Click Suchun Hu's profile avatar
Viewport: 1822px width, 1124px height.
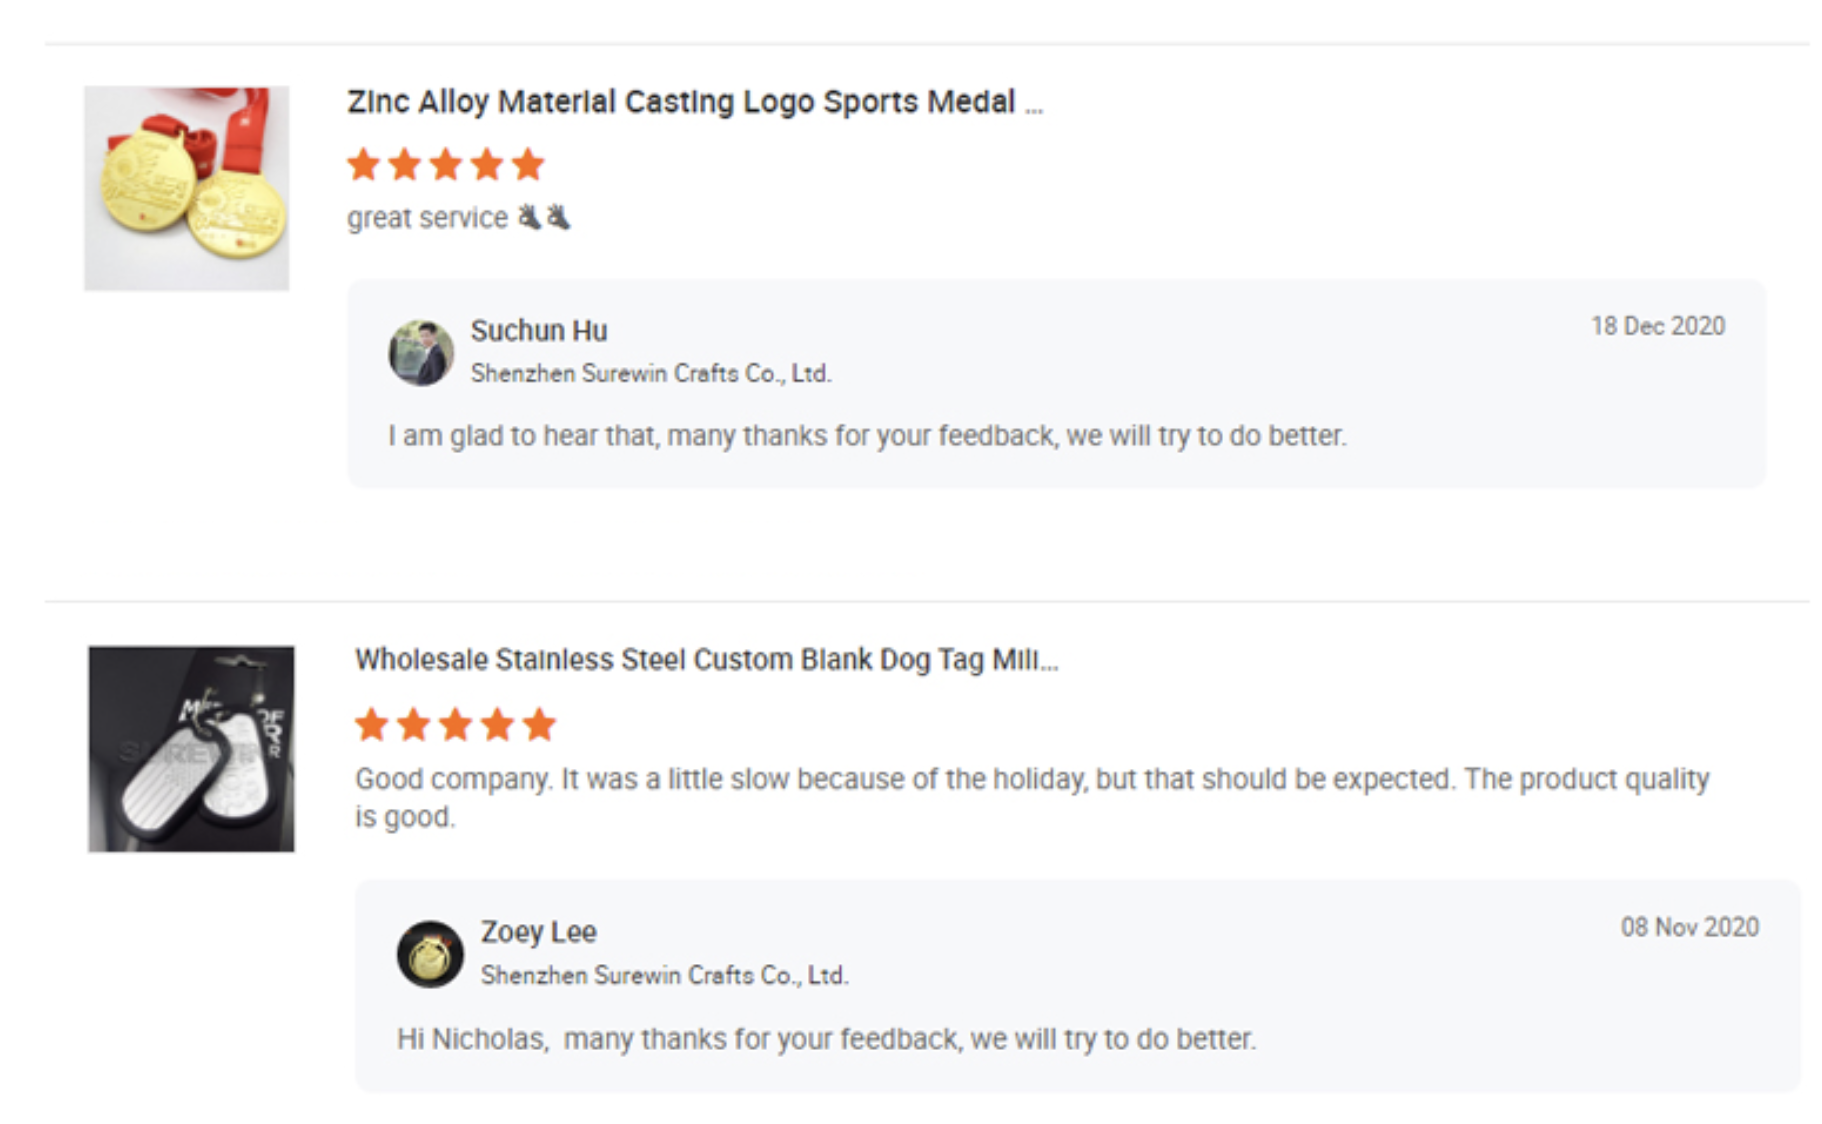pyautogui.click(x=421, y=353)
